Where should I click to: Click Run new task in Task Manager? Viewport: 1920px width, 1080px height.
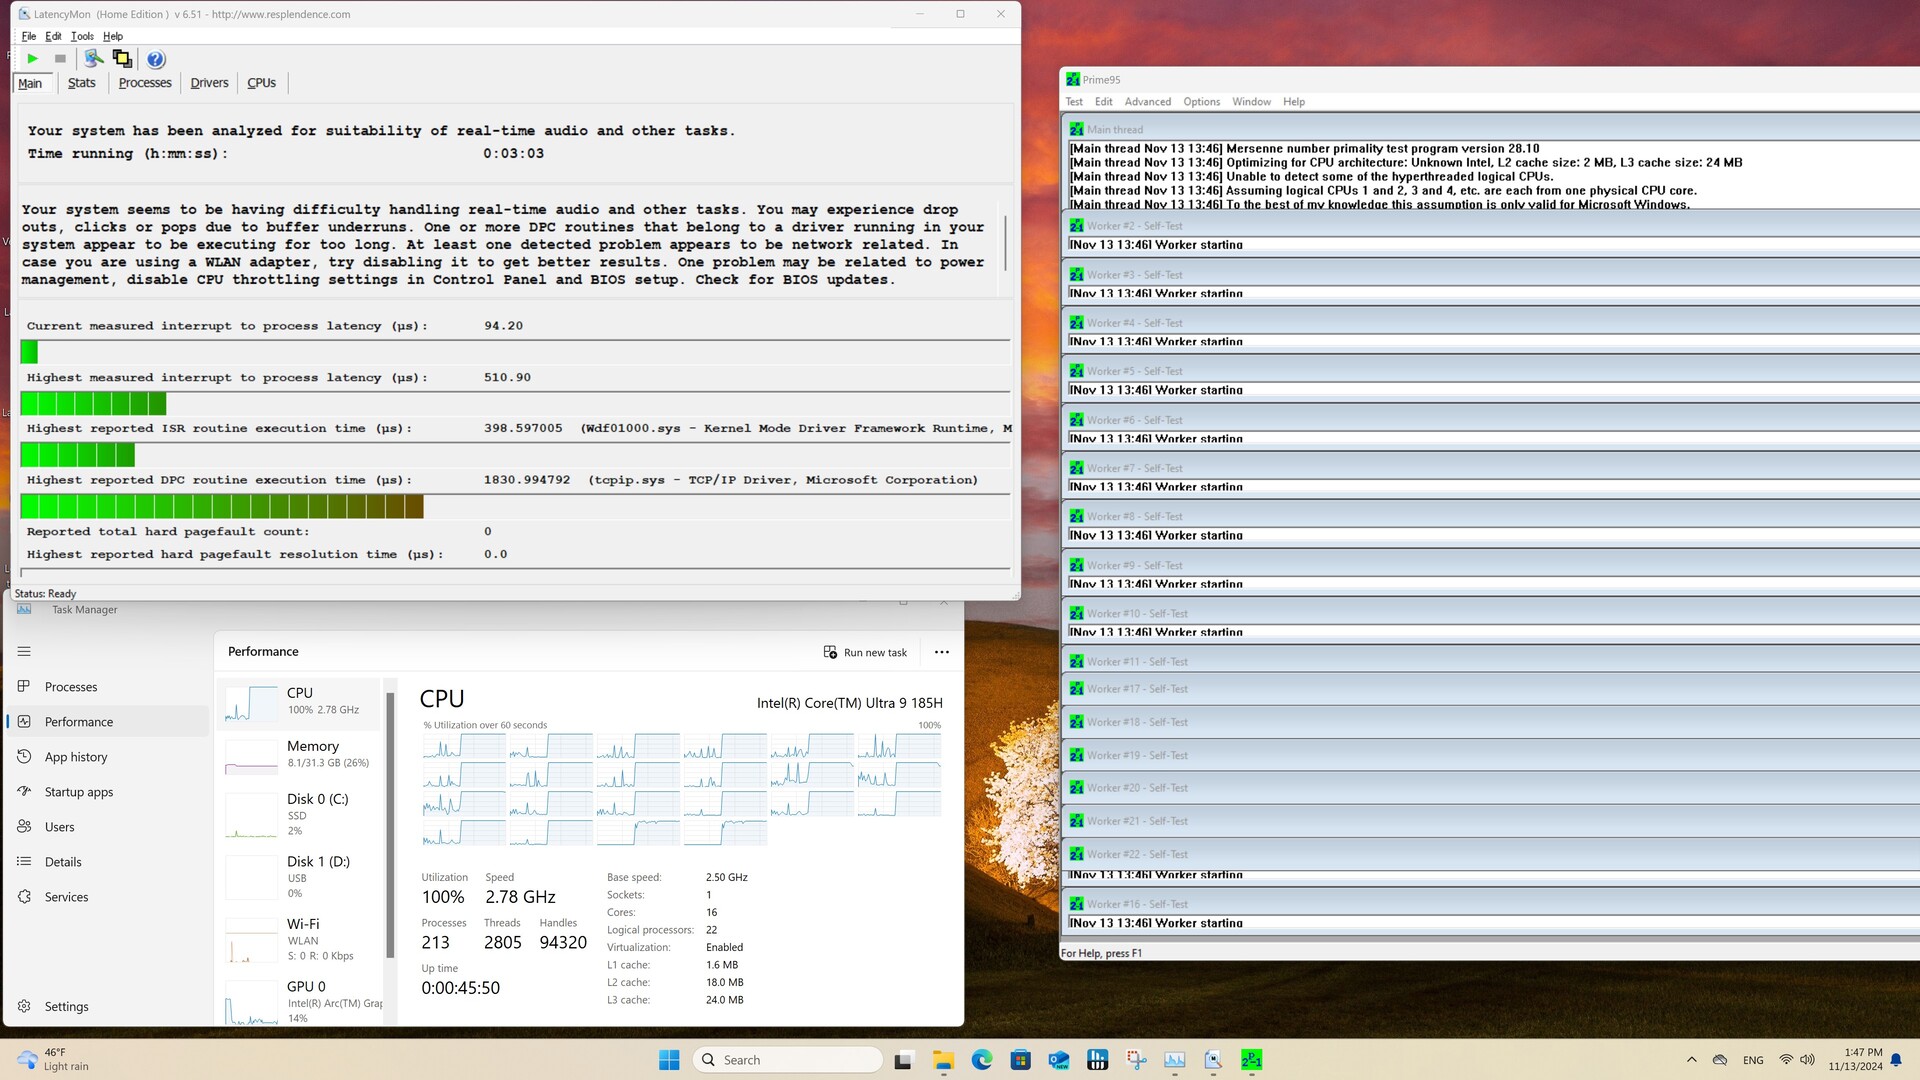pyautogui.click(x=865, y=652)
